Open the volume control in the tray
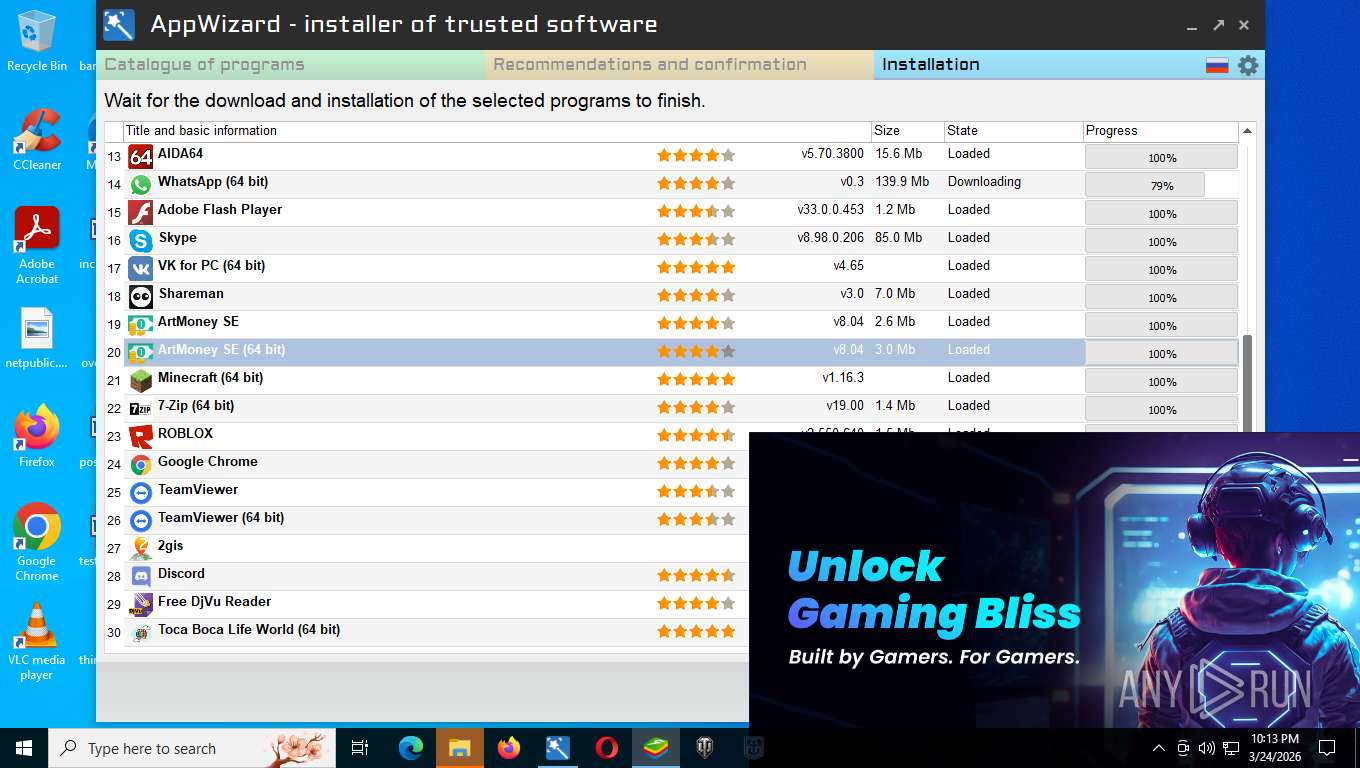 click(x=1206, y=748)
